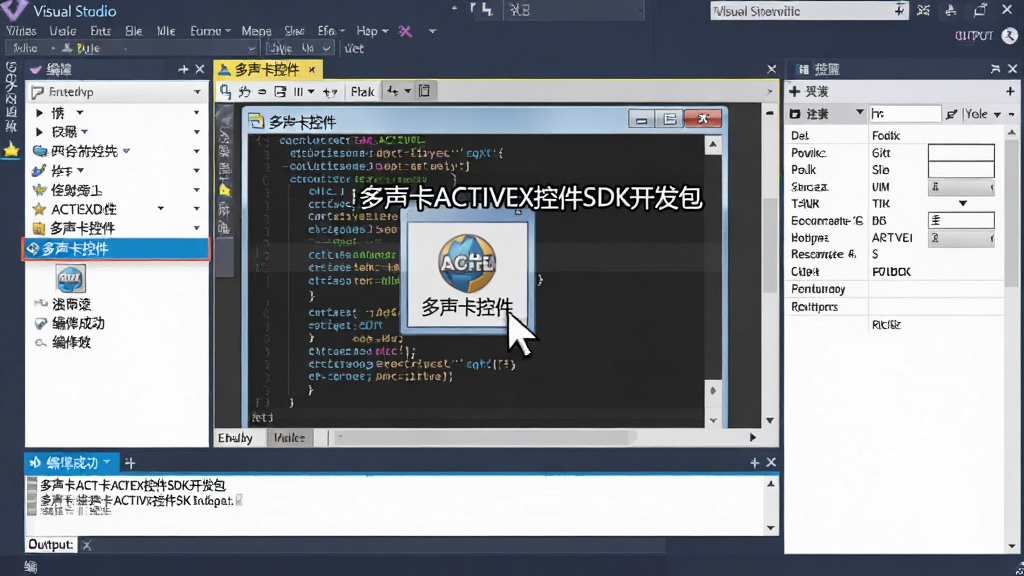Click the Rotipes ARTVEI stepper field
Image resolution: width=1024 pixels, height=576 pixels.
pyautogui.click(x=961, y=238)
